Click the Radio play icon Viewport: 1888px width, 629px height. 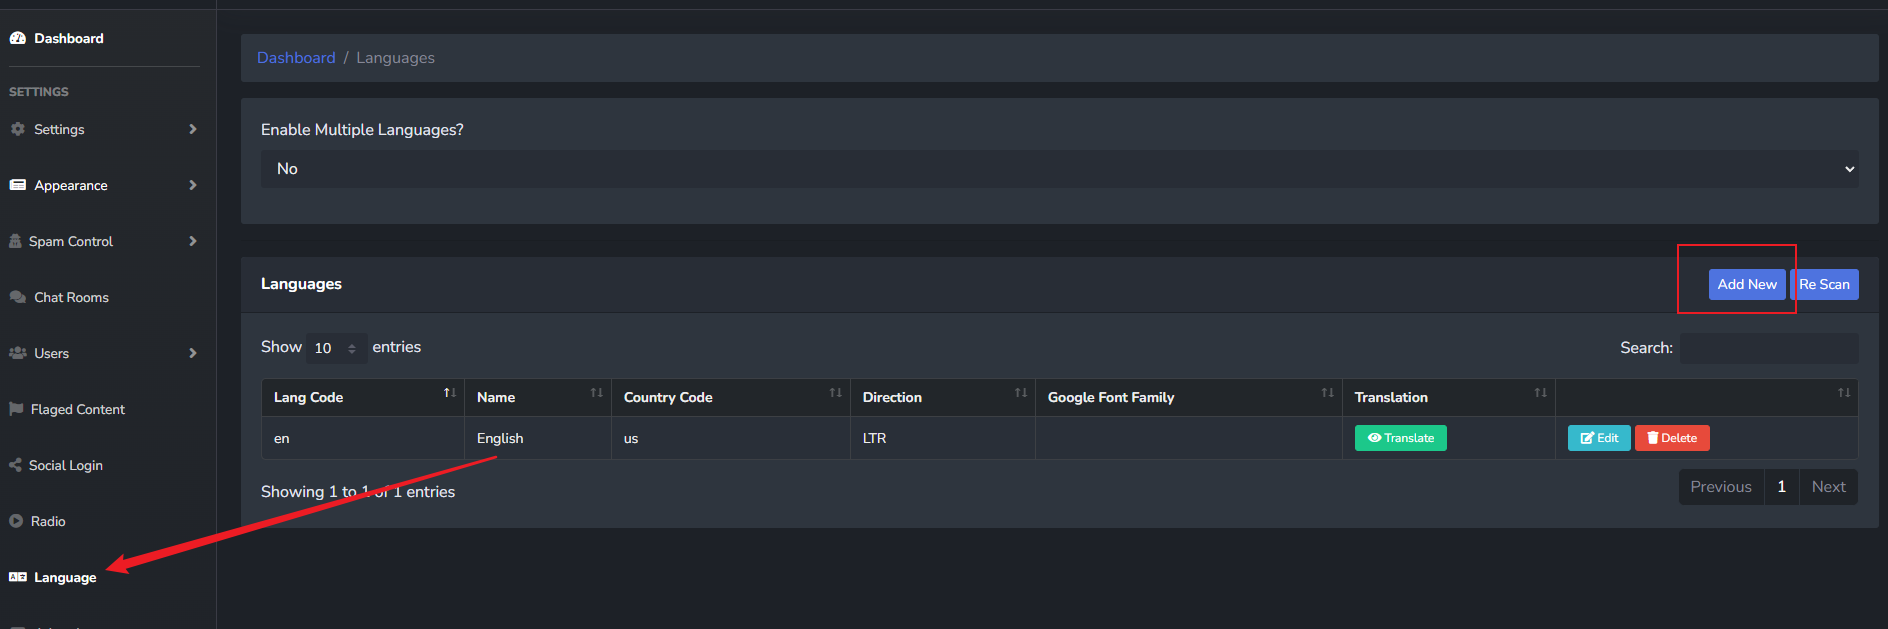tap(16, 521)
